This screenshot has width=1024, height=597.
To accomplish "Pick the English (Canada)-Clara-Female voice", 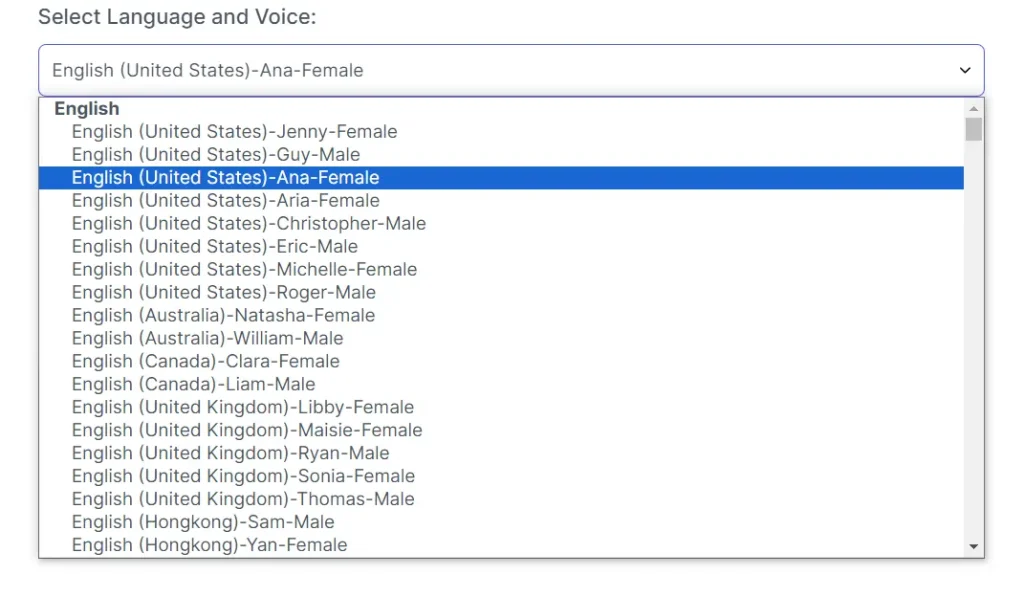I will 205,361.
